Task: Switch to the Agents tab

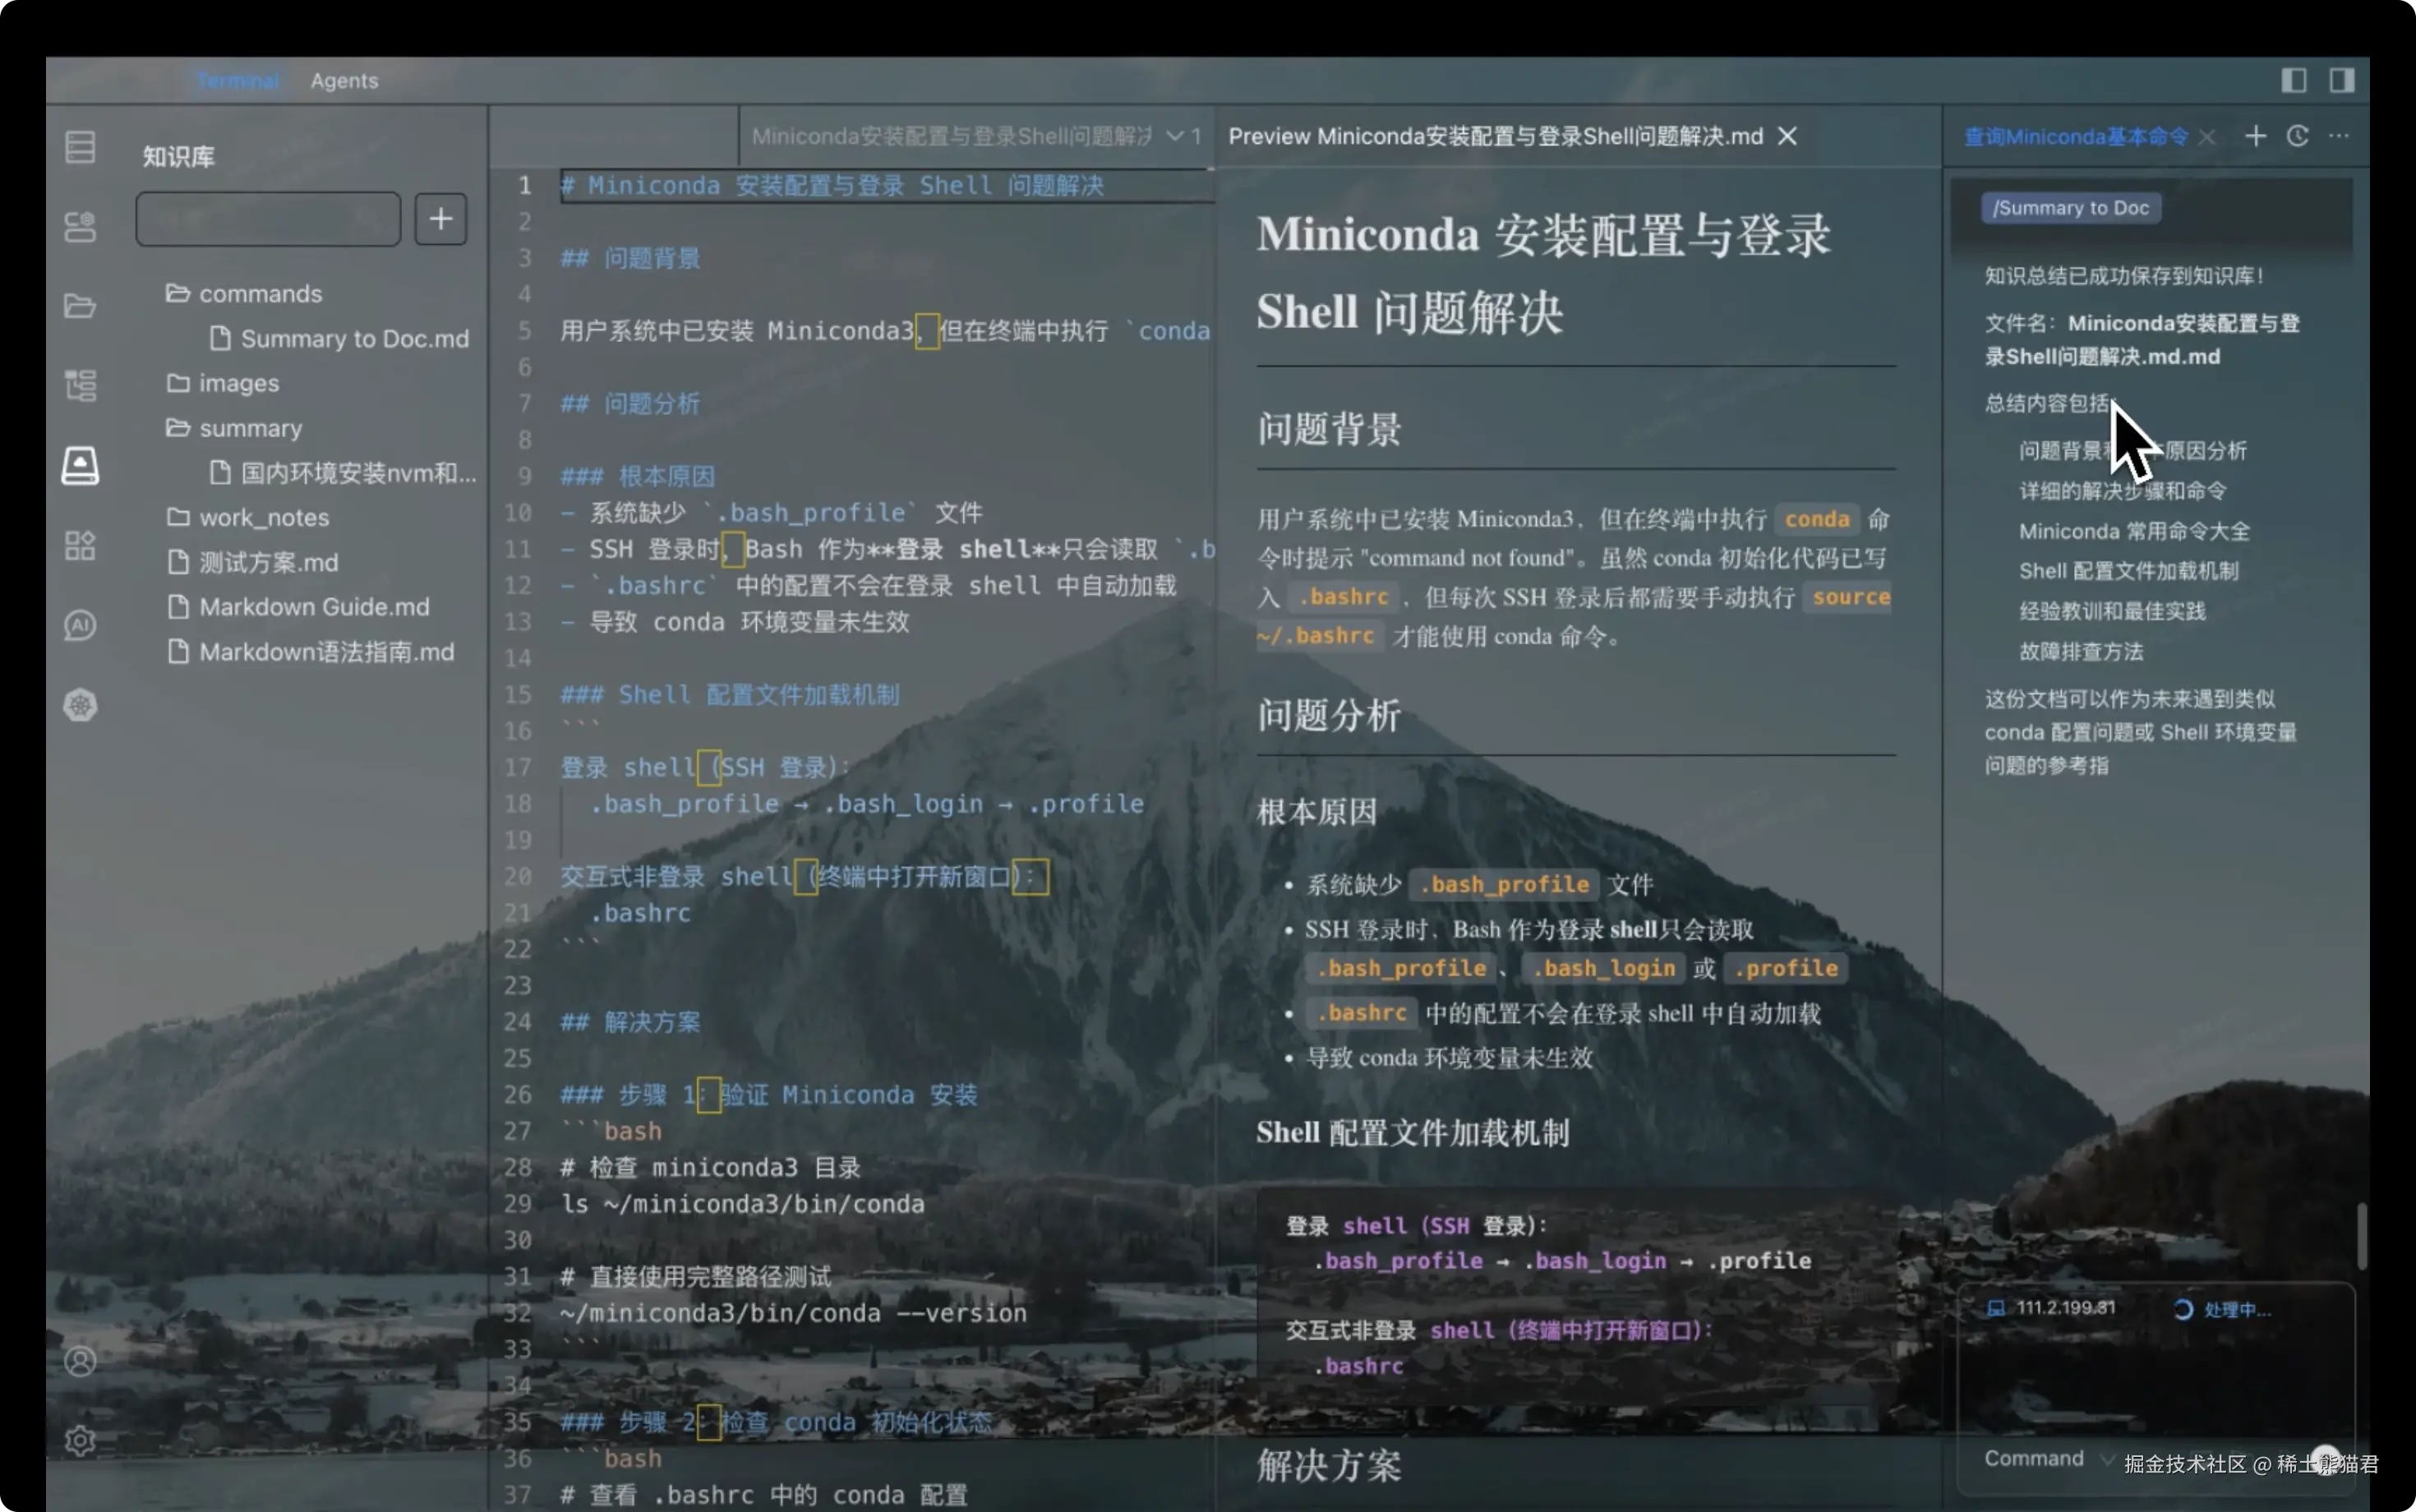Action: coord(344,81)
